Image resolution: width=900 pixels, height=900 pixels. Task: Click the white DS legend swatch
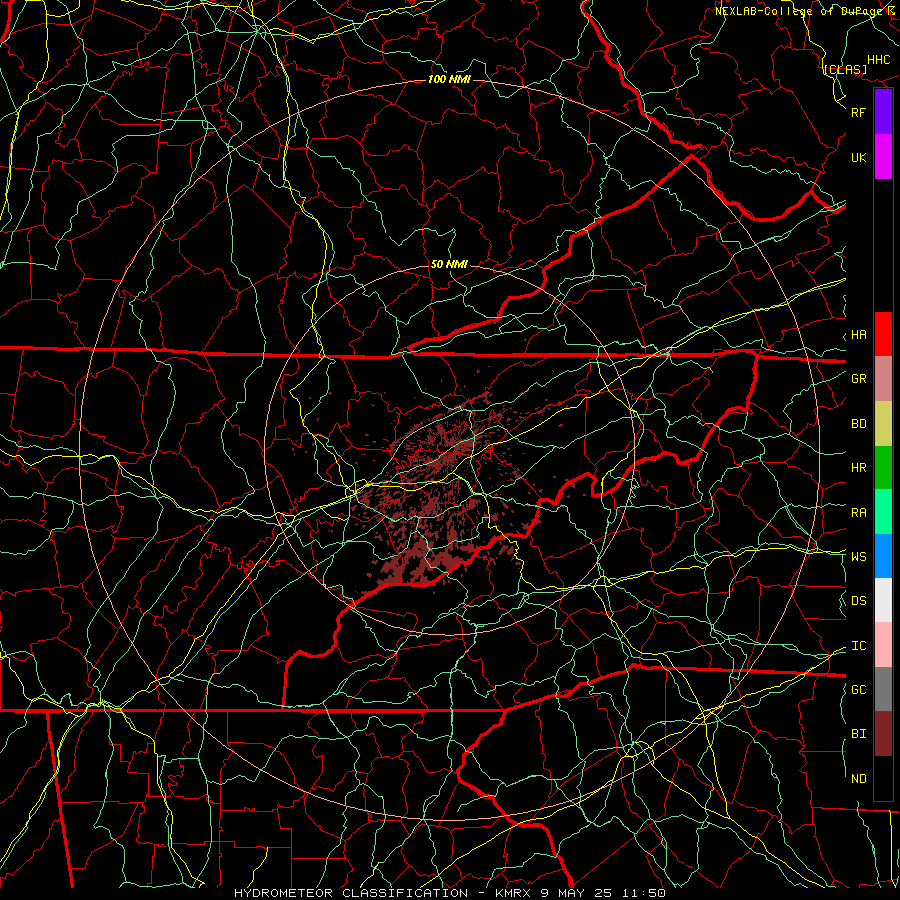[x=883, y=600]
